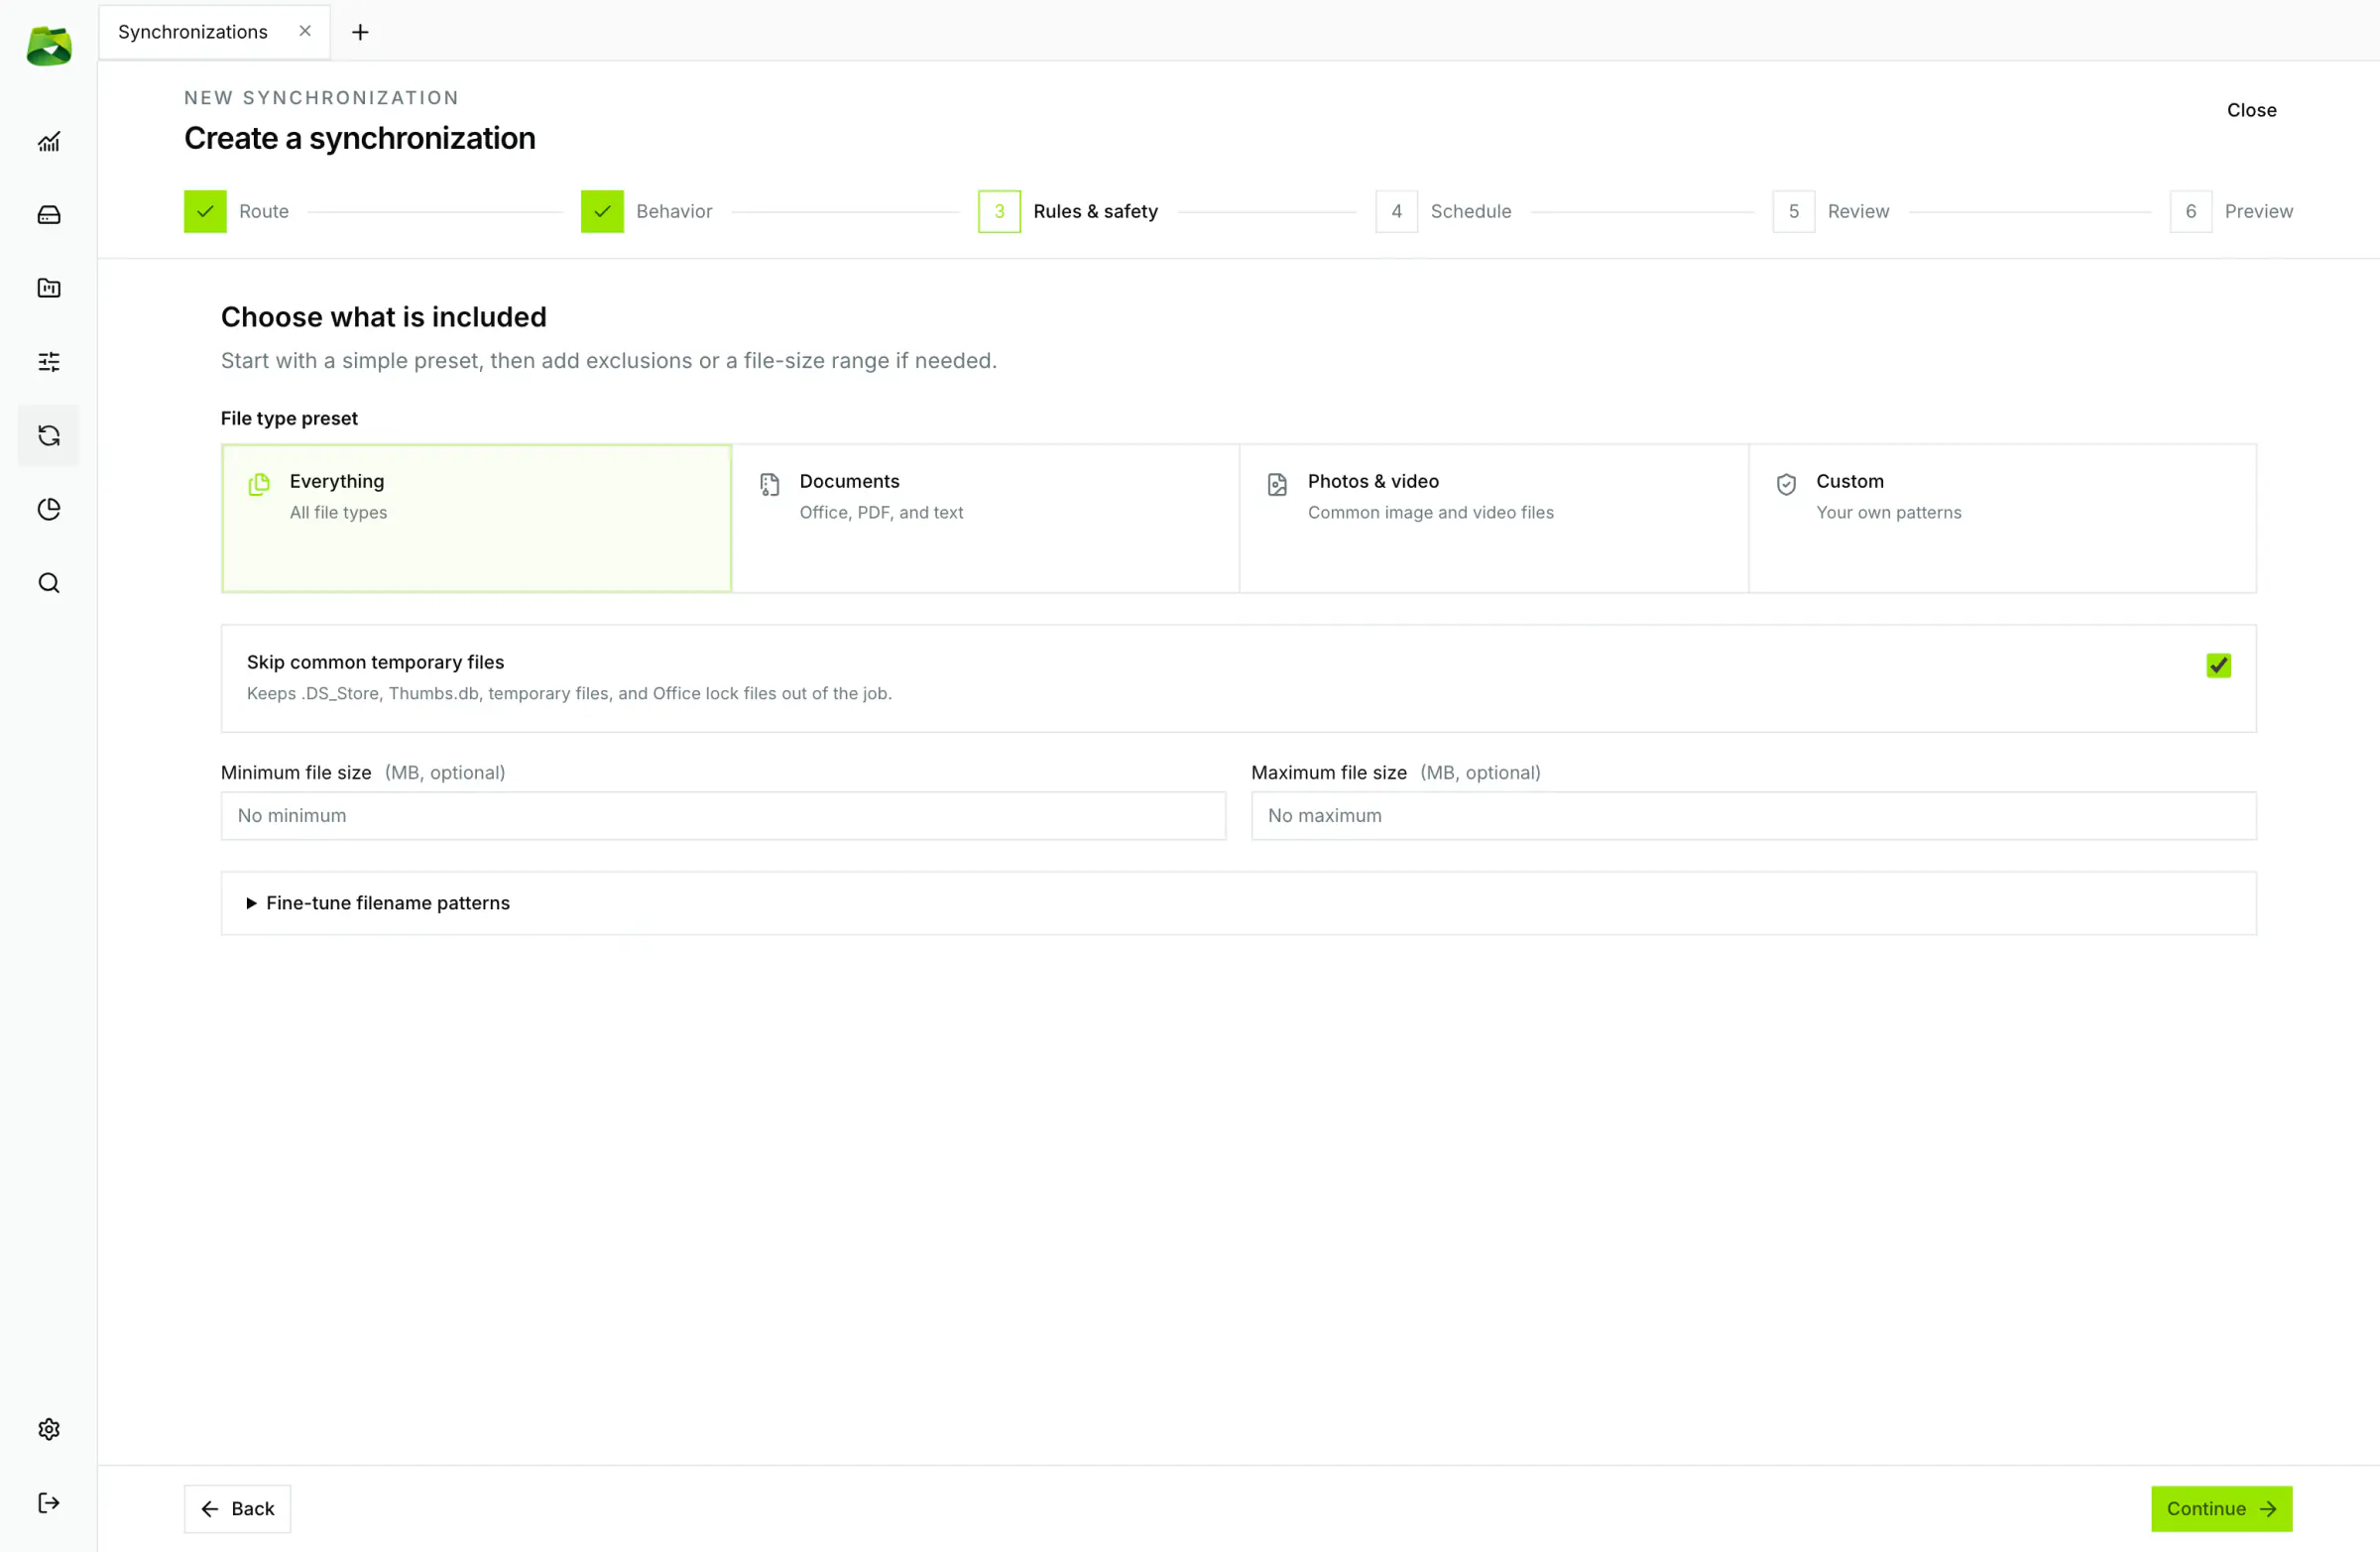Click the Back button

[237, 1508]
